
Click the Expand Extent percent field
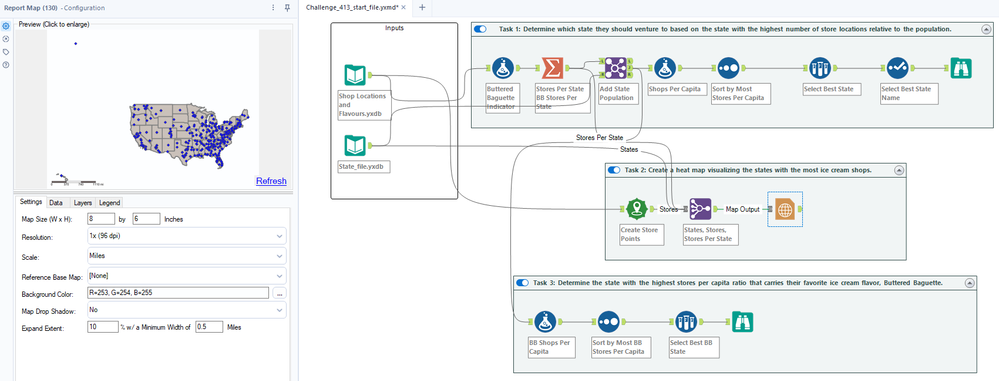pyautogui.click(x=102, y=327)
